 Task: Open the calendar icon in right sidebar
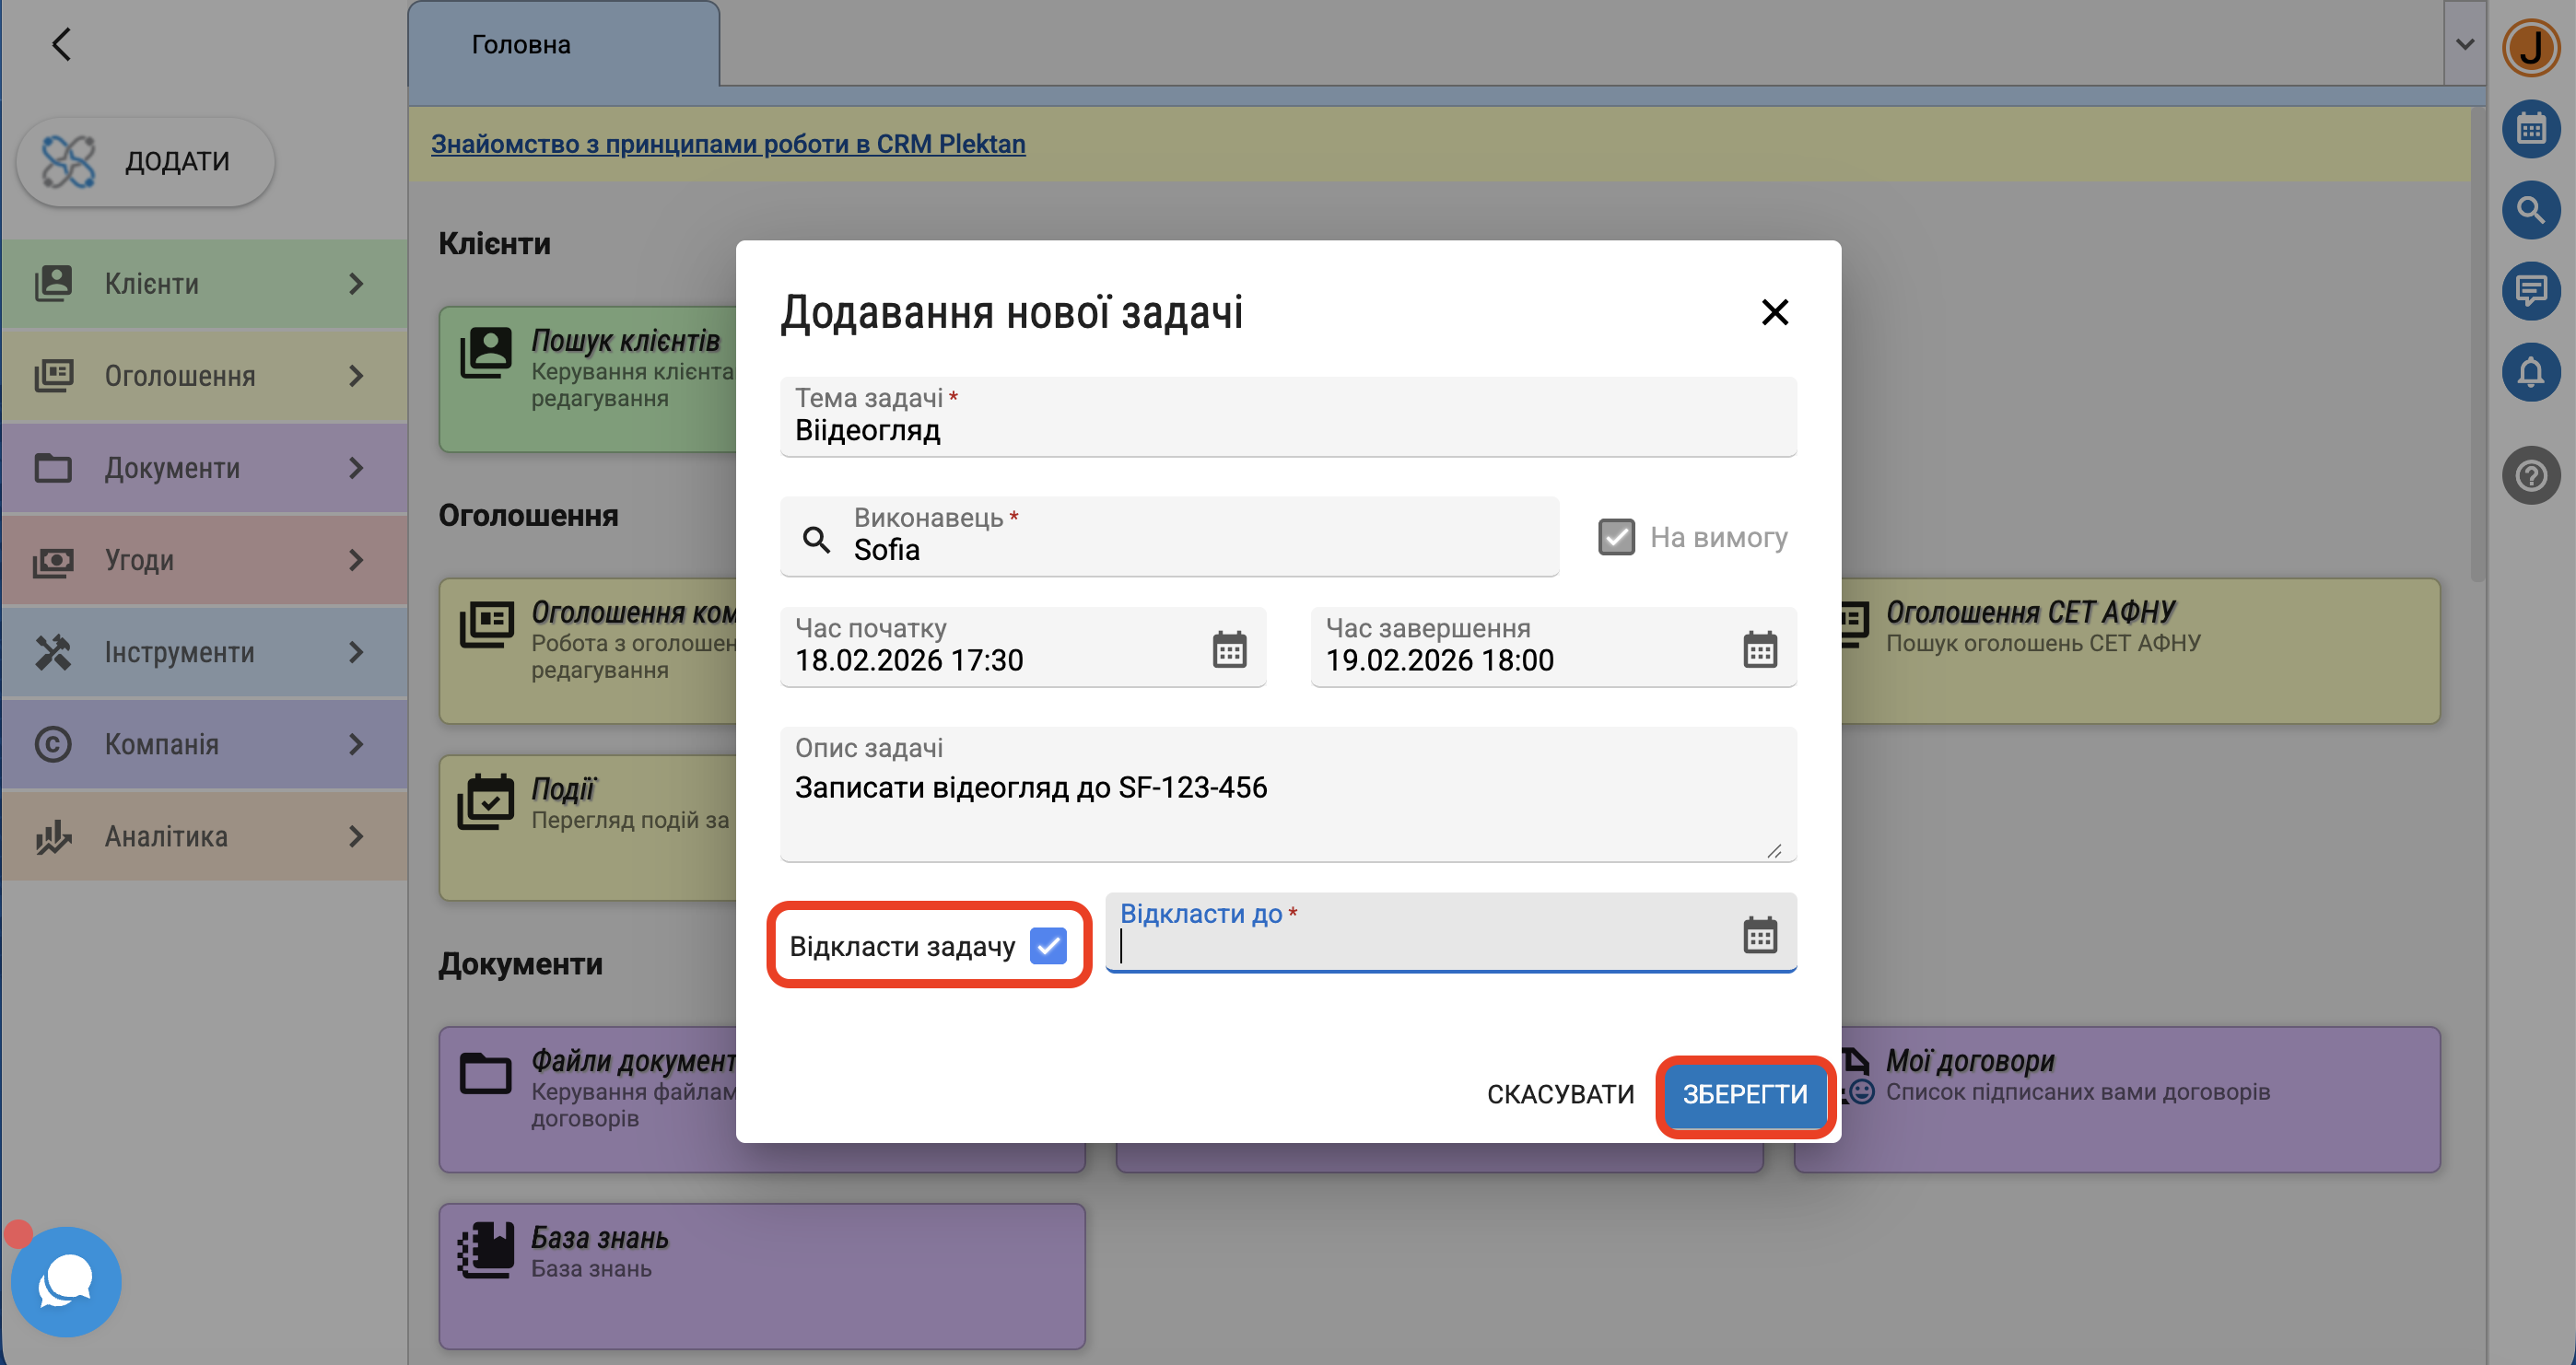coord(2530,129)
